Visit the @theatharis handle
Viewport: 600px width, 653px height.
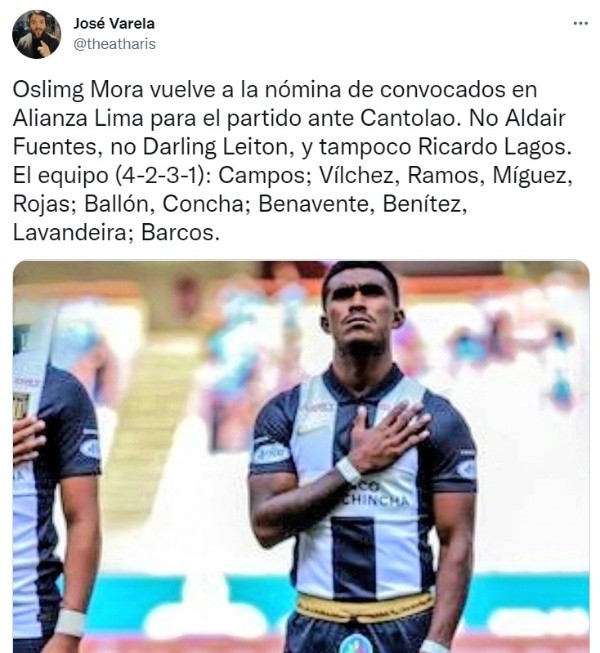pyautogui.click(x=115, y=44)
